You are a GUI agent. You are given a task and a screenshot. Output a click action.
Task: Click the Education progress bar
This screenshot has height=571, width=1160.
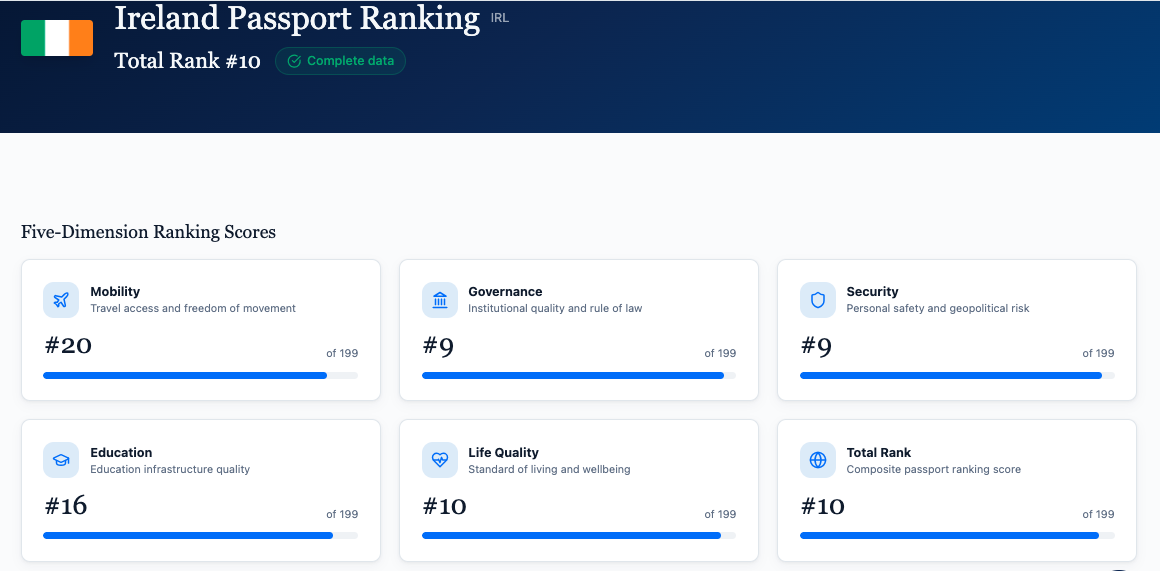tap(200, 536)
